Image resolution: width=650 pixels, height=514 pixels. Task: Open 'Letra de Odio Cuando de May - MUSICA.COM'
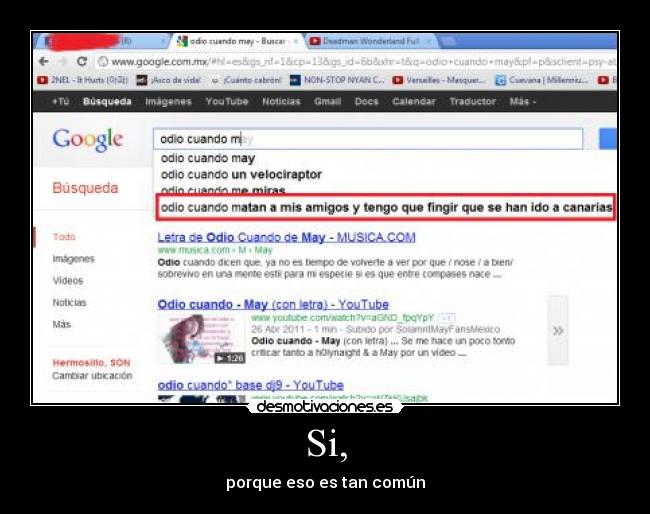286,238
